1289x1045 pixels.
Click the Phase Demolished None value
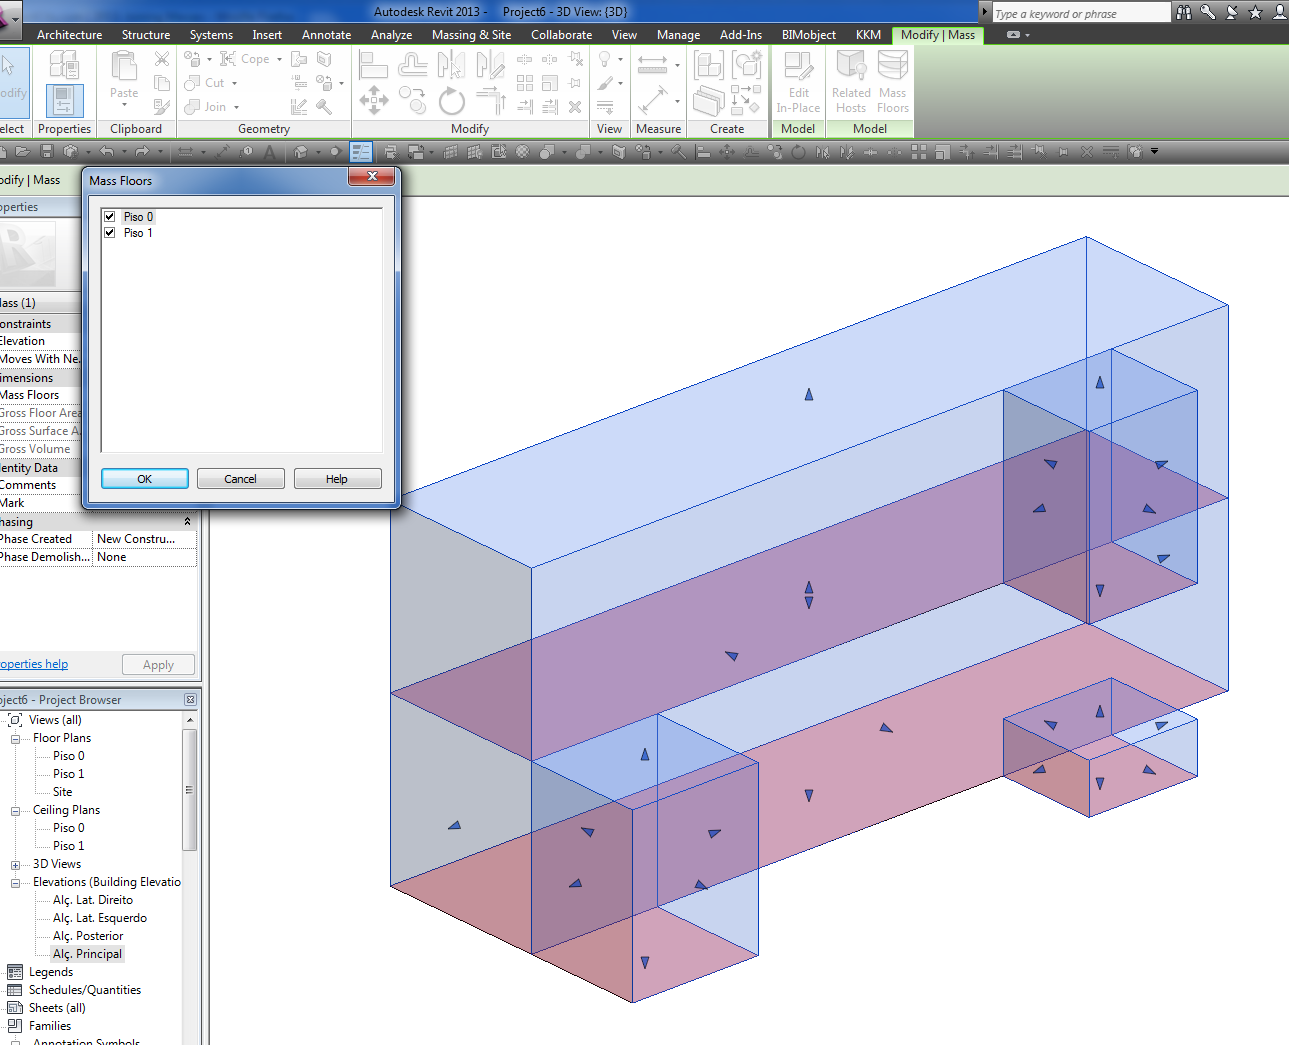pyautogui.click(x=145, y=557)
